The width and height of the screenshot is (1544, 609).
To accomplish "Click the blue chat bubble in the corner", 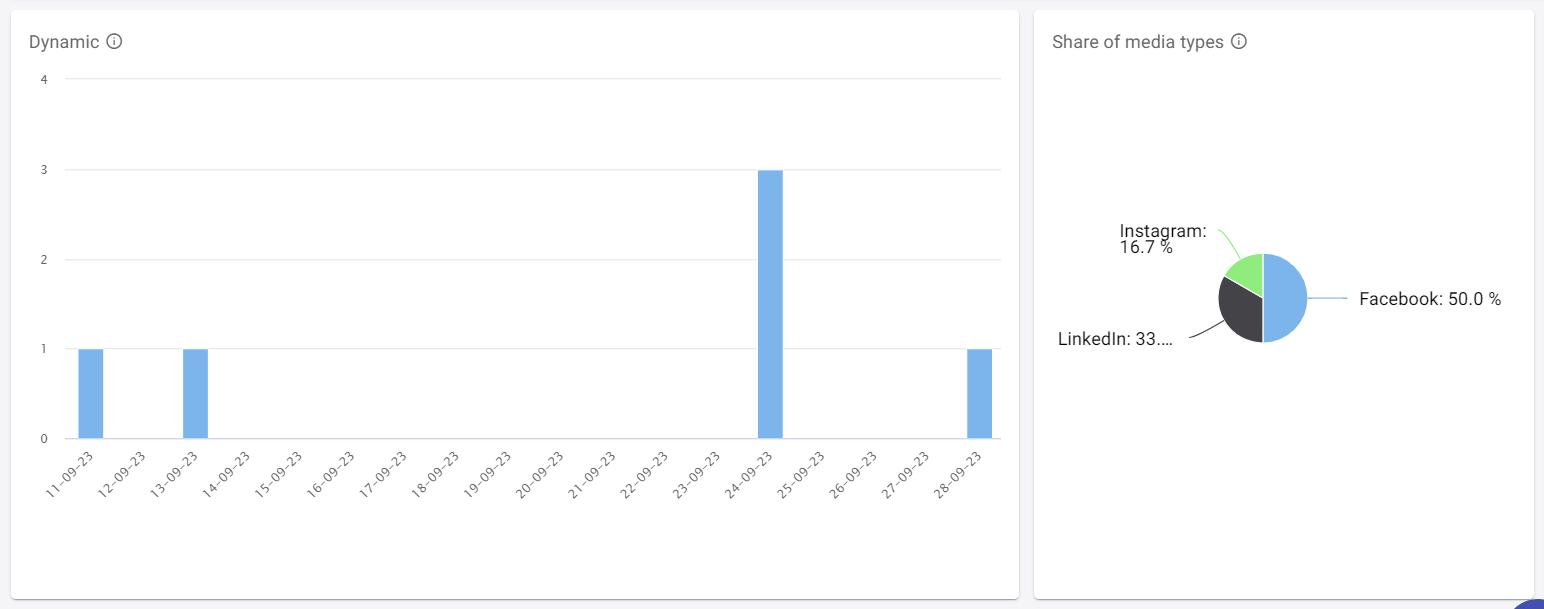I will click(x=1530, y=600).
